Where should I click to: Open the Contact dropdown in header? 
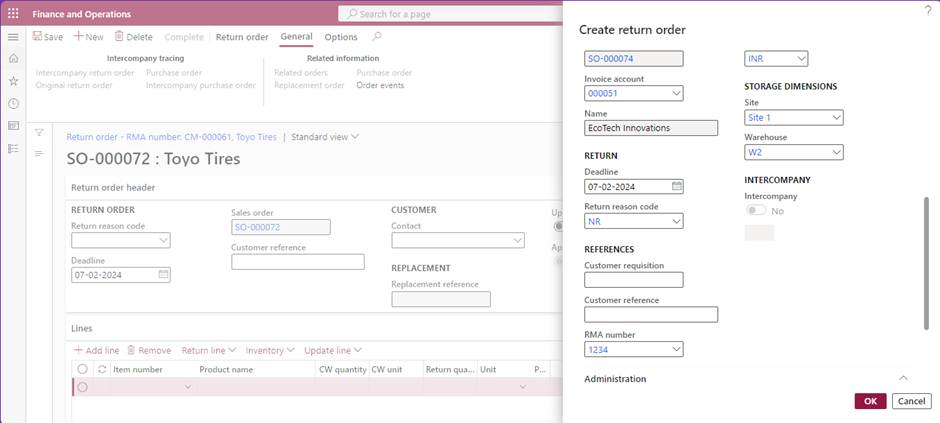coord(517,240)
